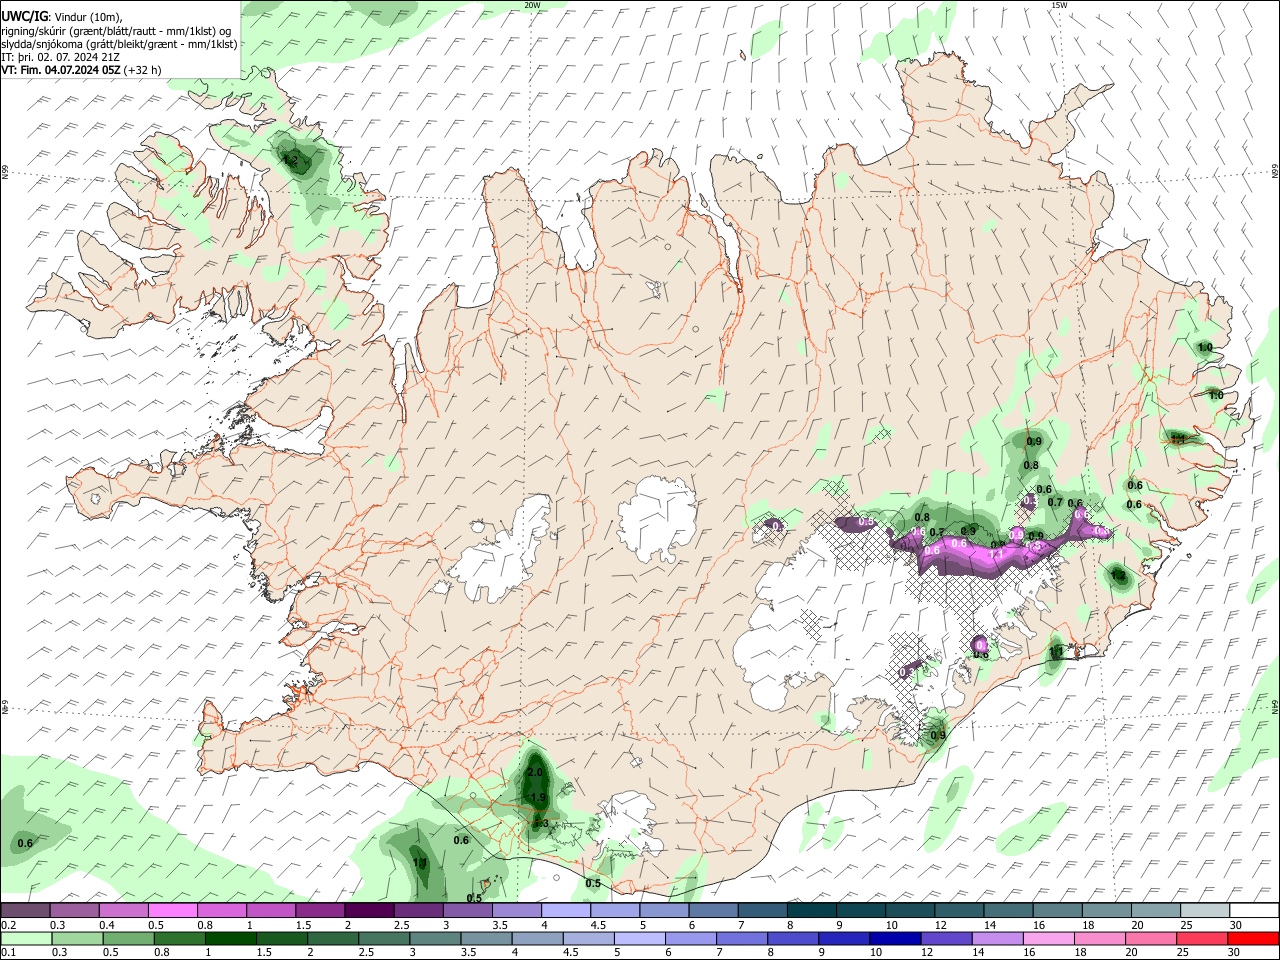The height and width of the screenshot is (960, 1280).
Task: Click the 20W longitude label at the top
Action: coord(531,5)
